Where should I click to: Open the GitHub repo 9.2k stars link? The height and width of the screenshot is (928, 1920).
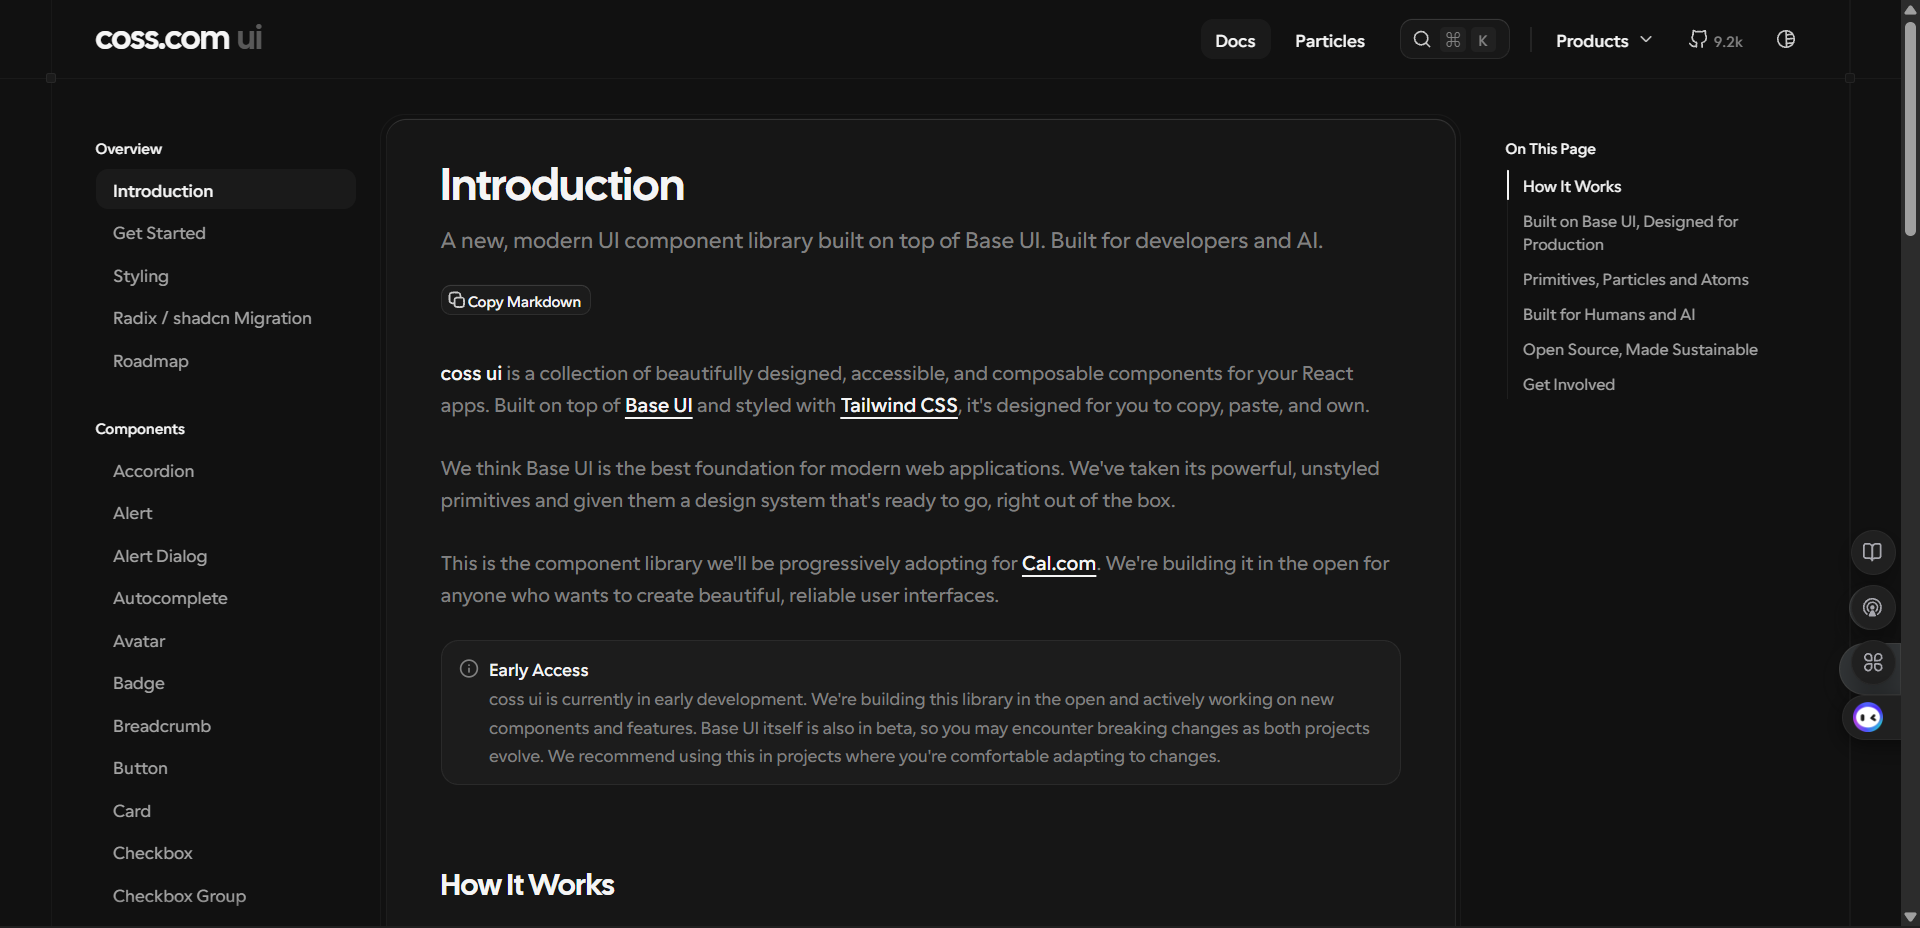[x=1715, y=40]
